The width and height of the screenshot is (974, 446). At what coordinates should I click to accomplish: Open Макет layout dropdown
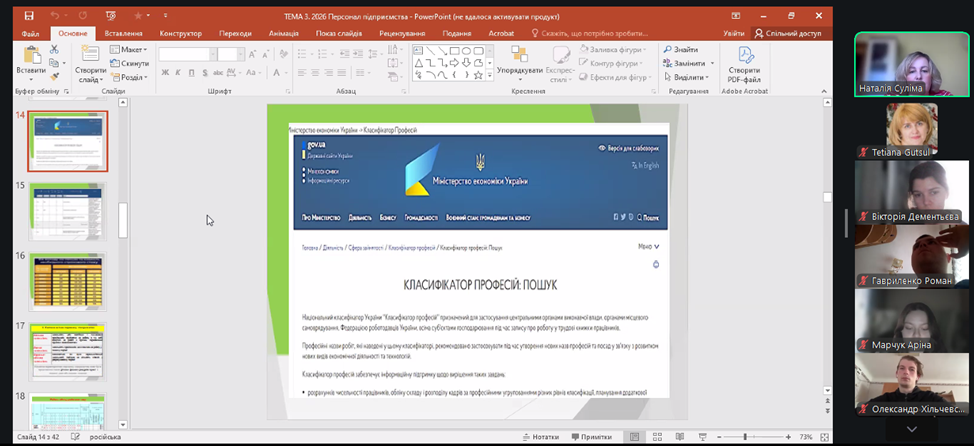[x=129, y=49]
